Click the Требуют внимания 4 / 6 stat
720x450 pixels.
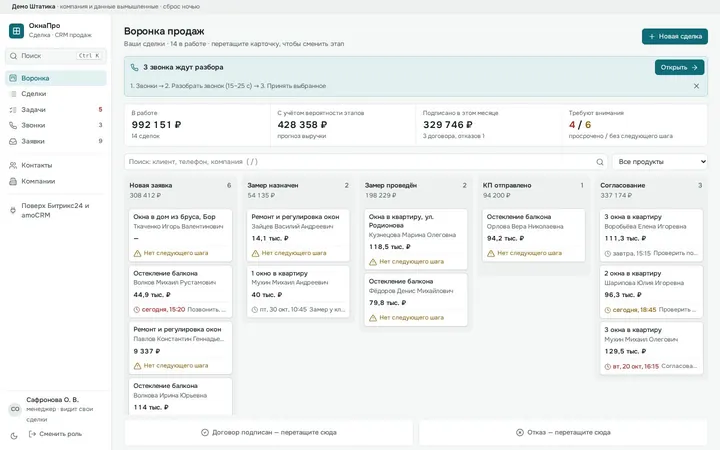[x=635, y=125]
